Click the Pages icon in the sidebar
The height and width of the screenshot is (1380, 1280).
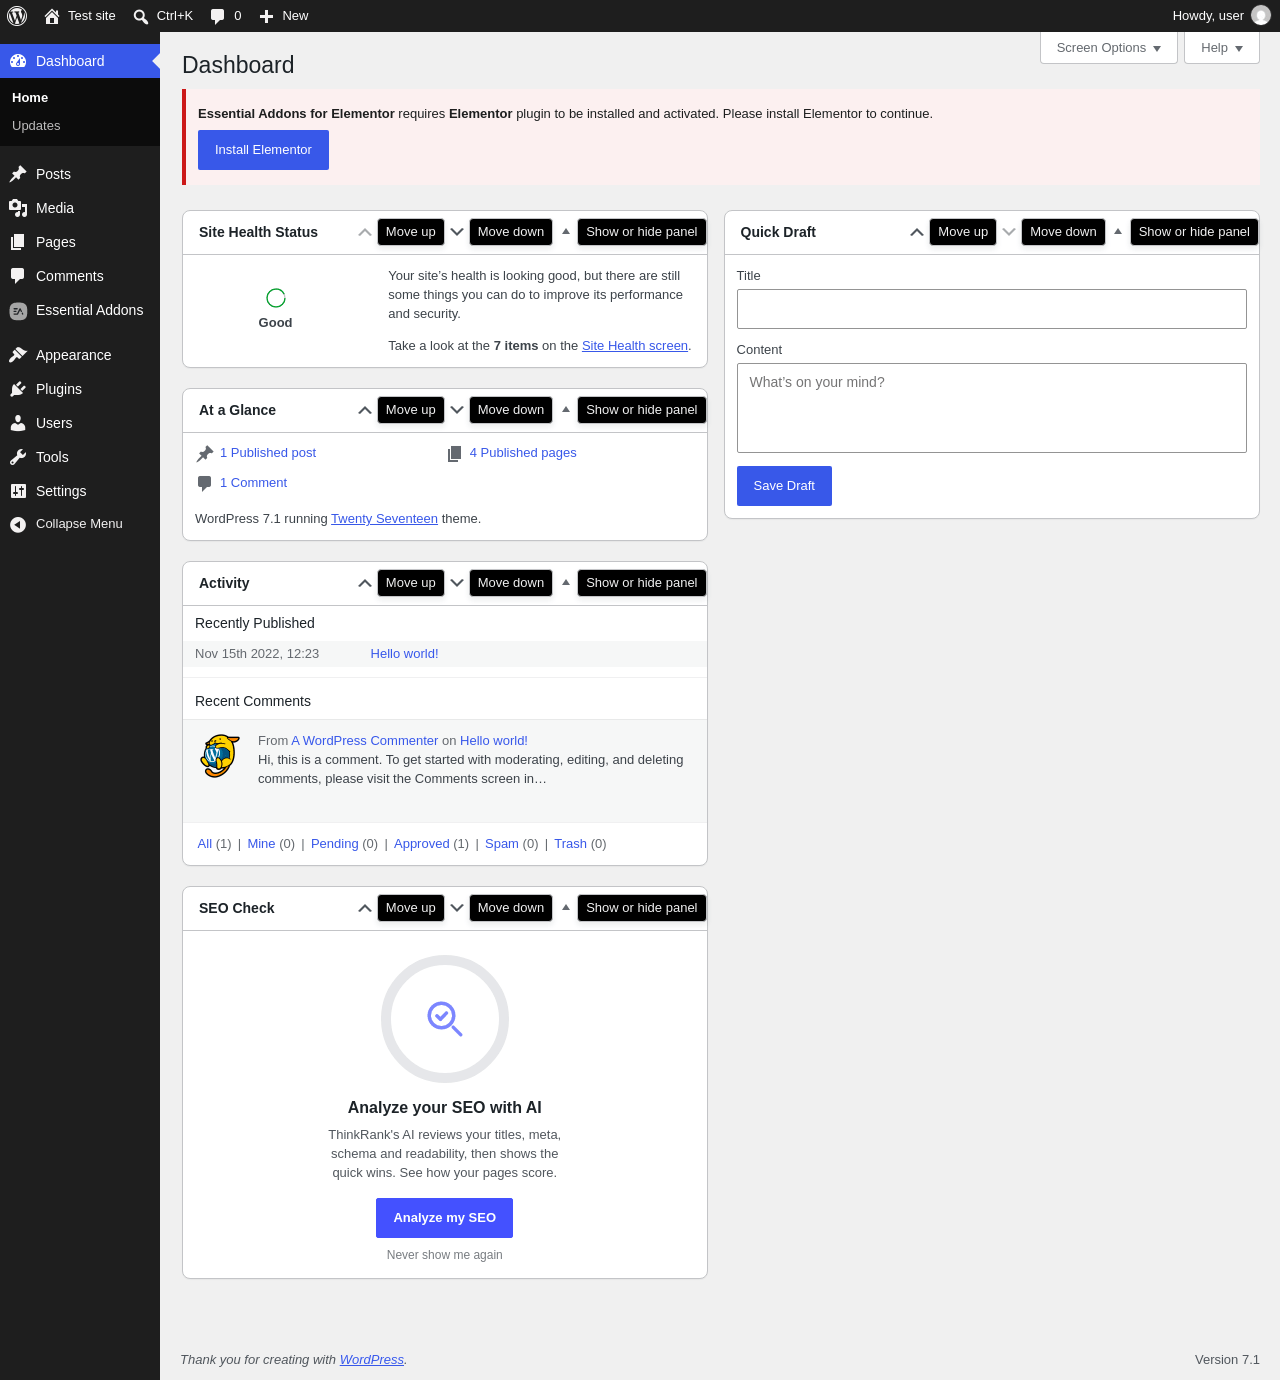point(18,242)
